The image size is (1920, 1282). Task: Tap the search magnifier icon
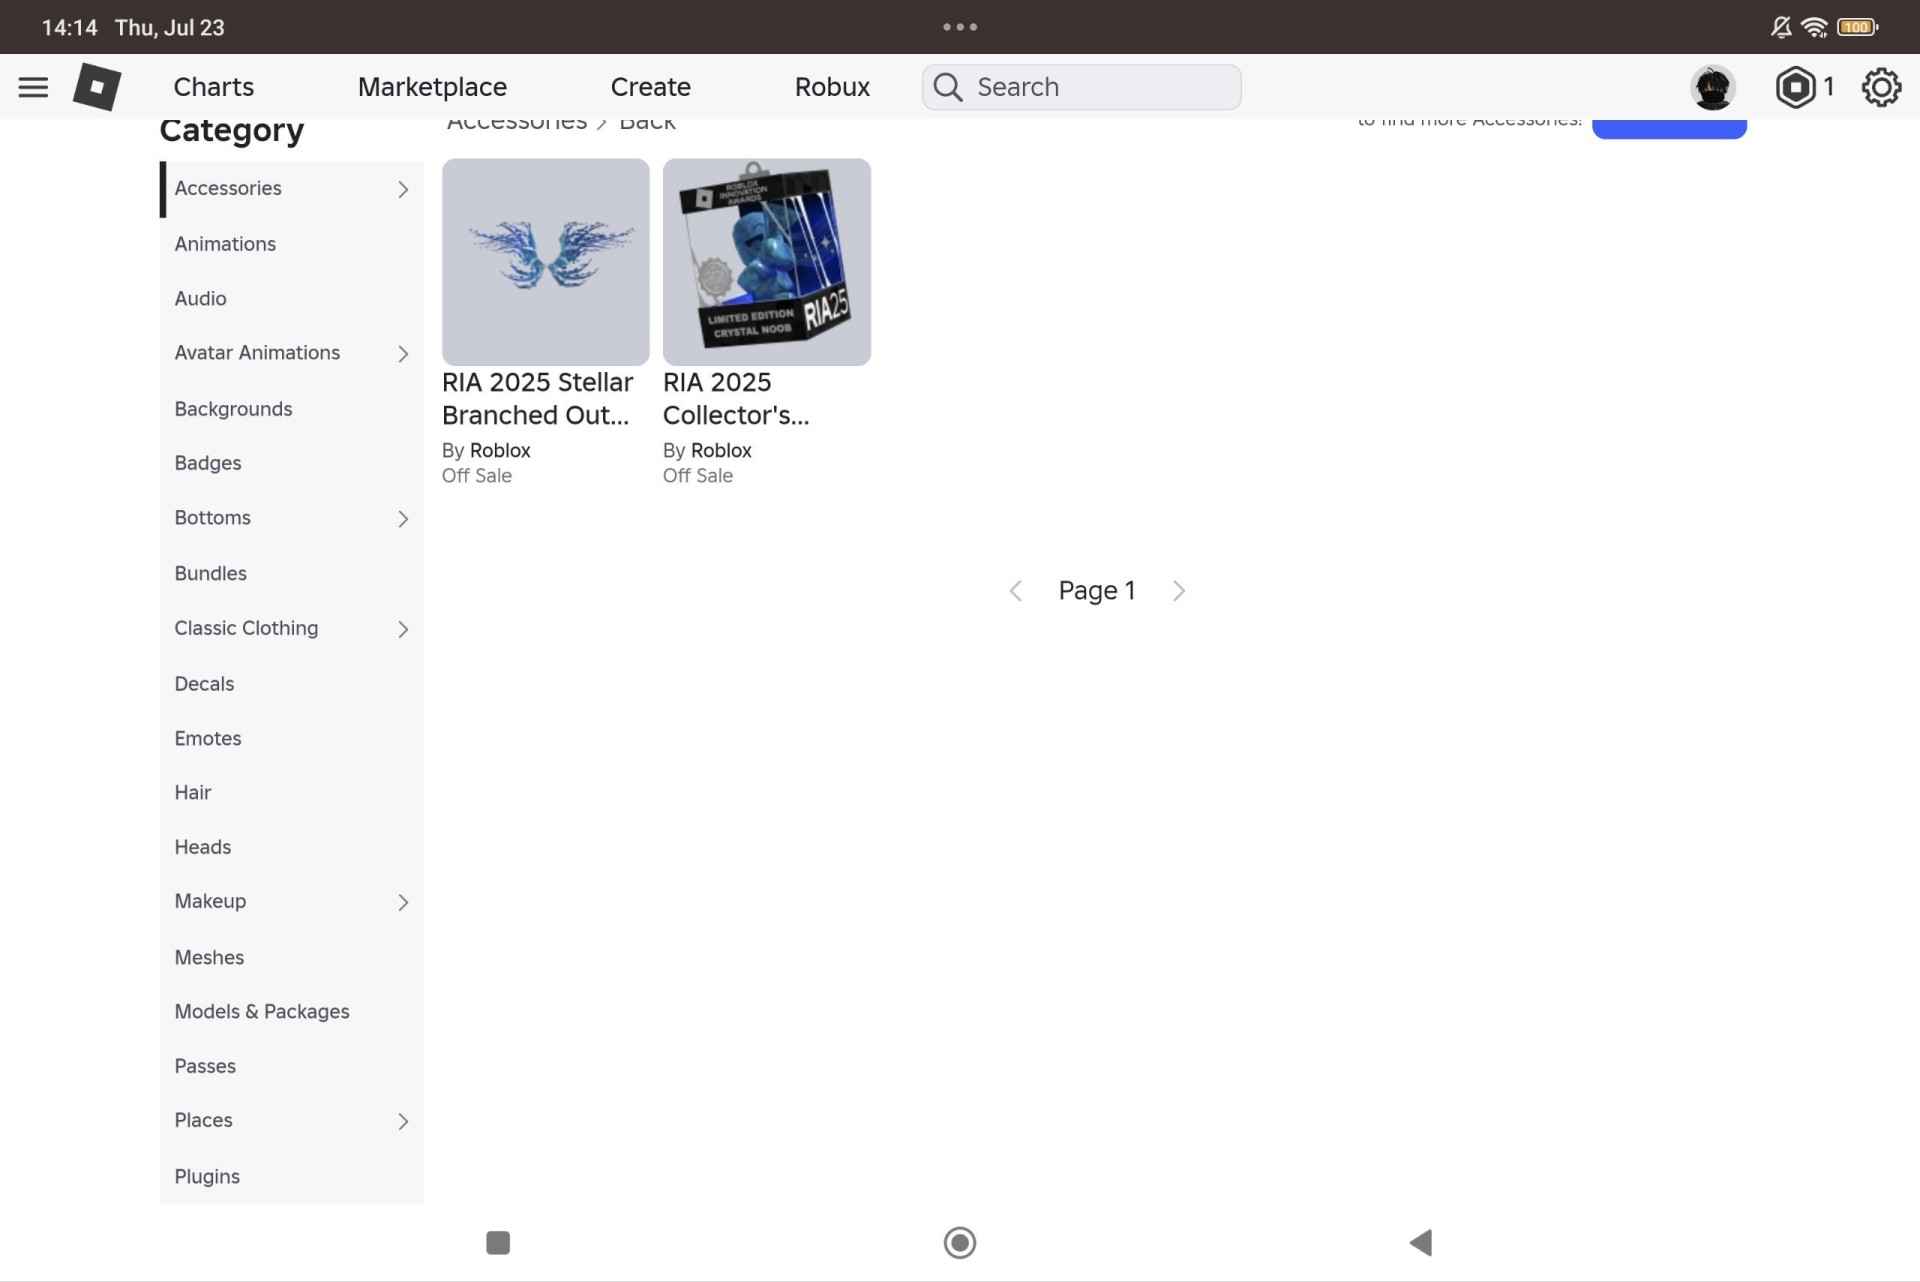948,87
